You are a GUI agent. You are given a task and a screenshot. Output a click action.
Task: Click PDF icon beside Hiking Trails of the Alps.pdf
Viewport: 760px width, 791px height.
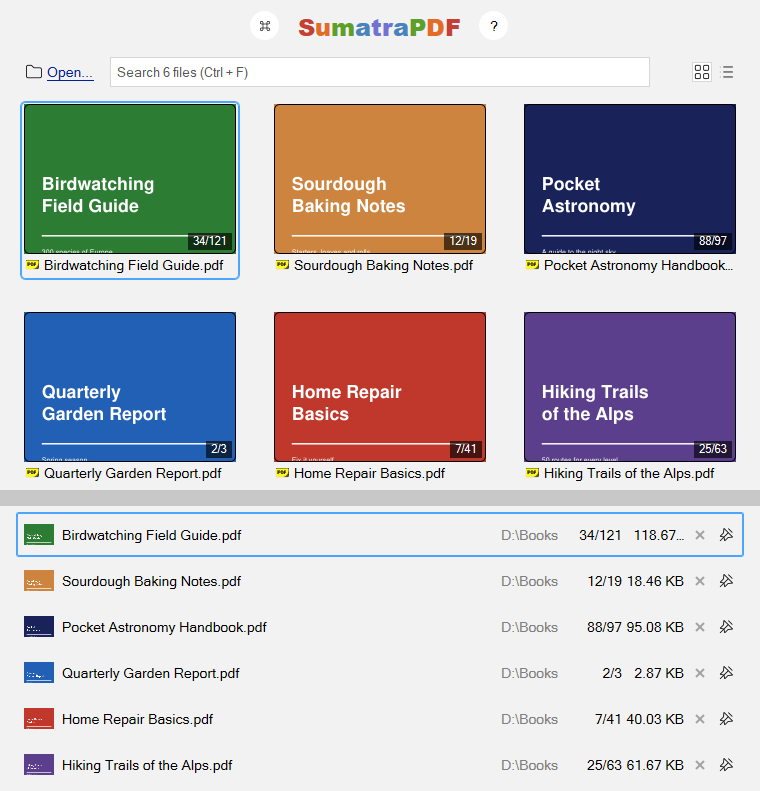pyautogui.click(x=533, y=473)
